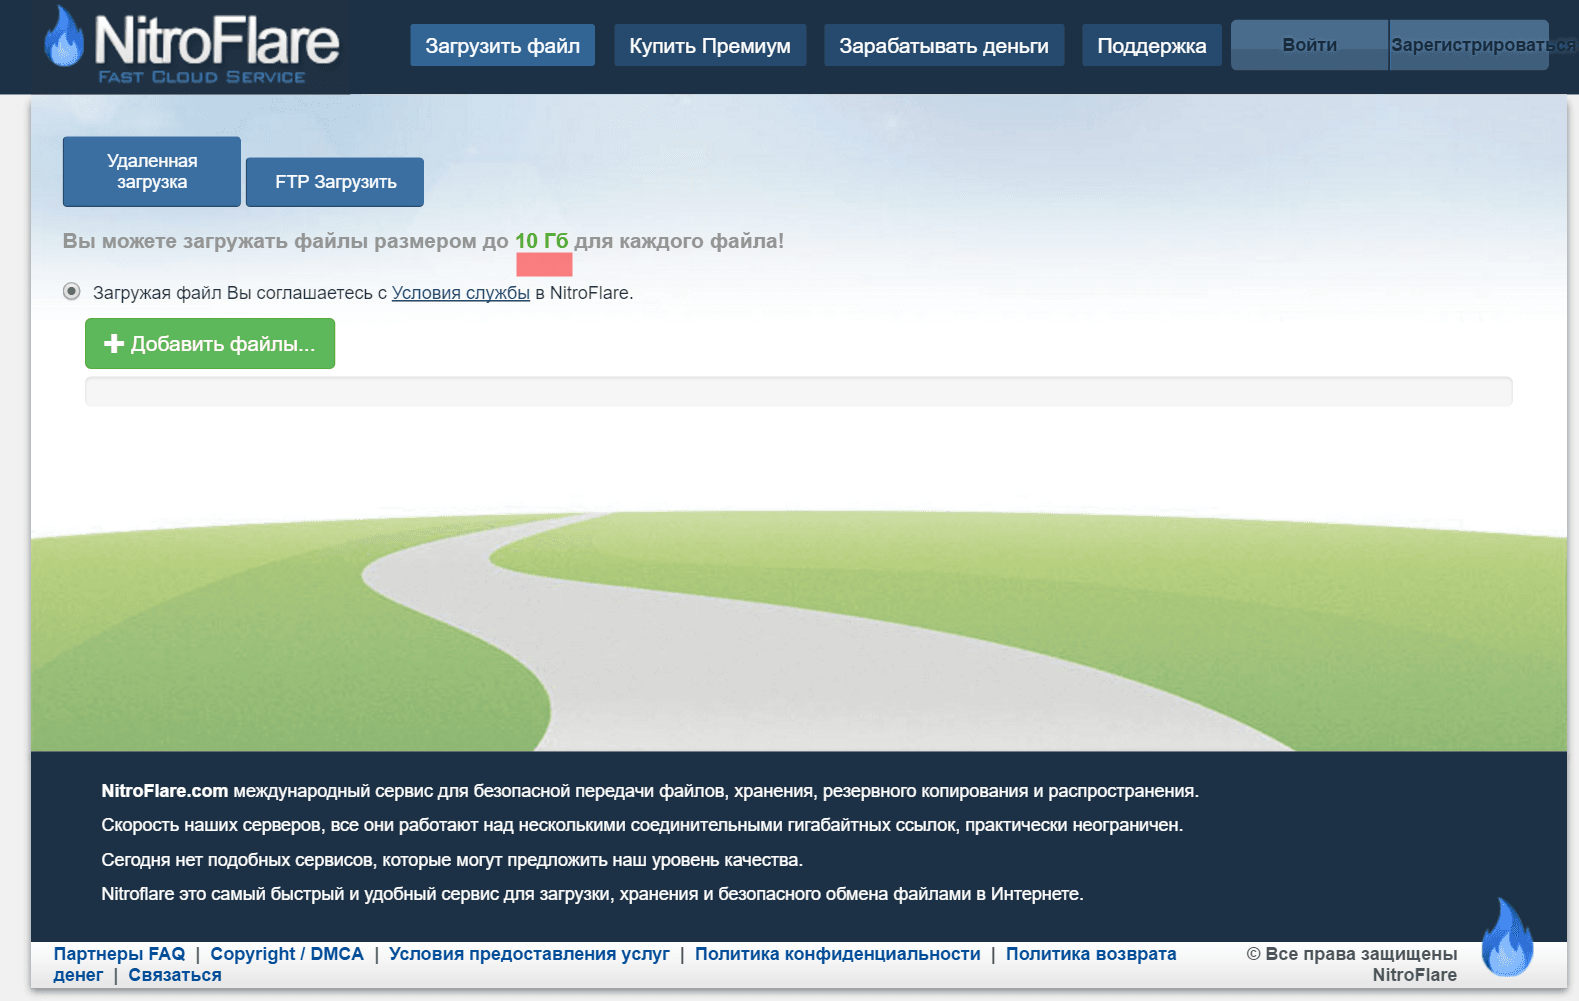Open the Условия службы link
Viewport: 1579px width, 1001px height.
pos(461,293)
